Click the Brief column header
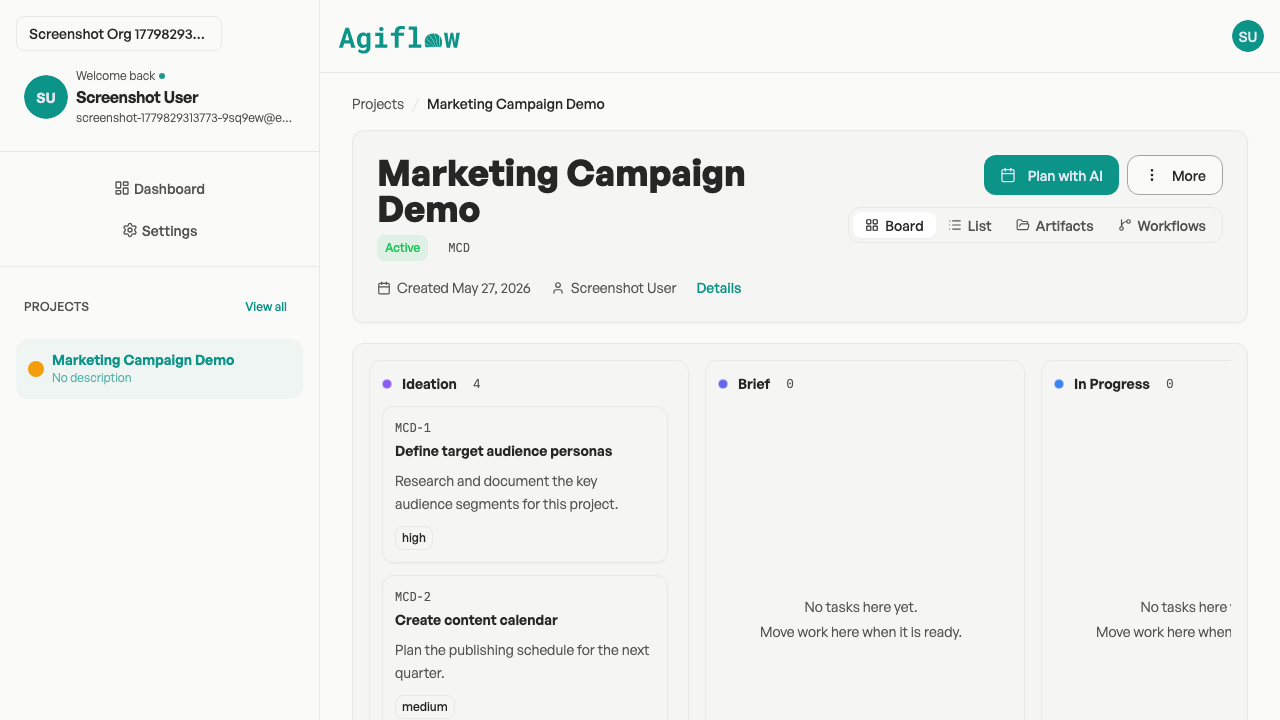Image resolution: width=1280 pixels, height=720 pixels. [x=754, y=384]
